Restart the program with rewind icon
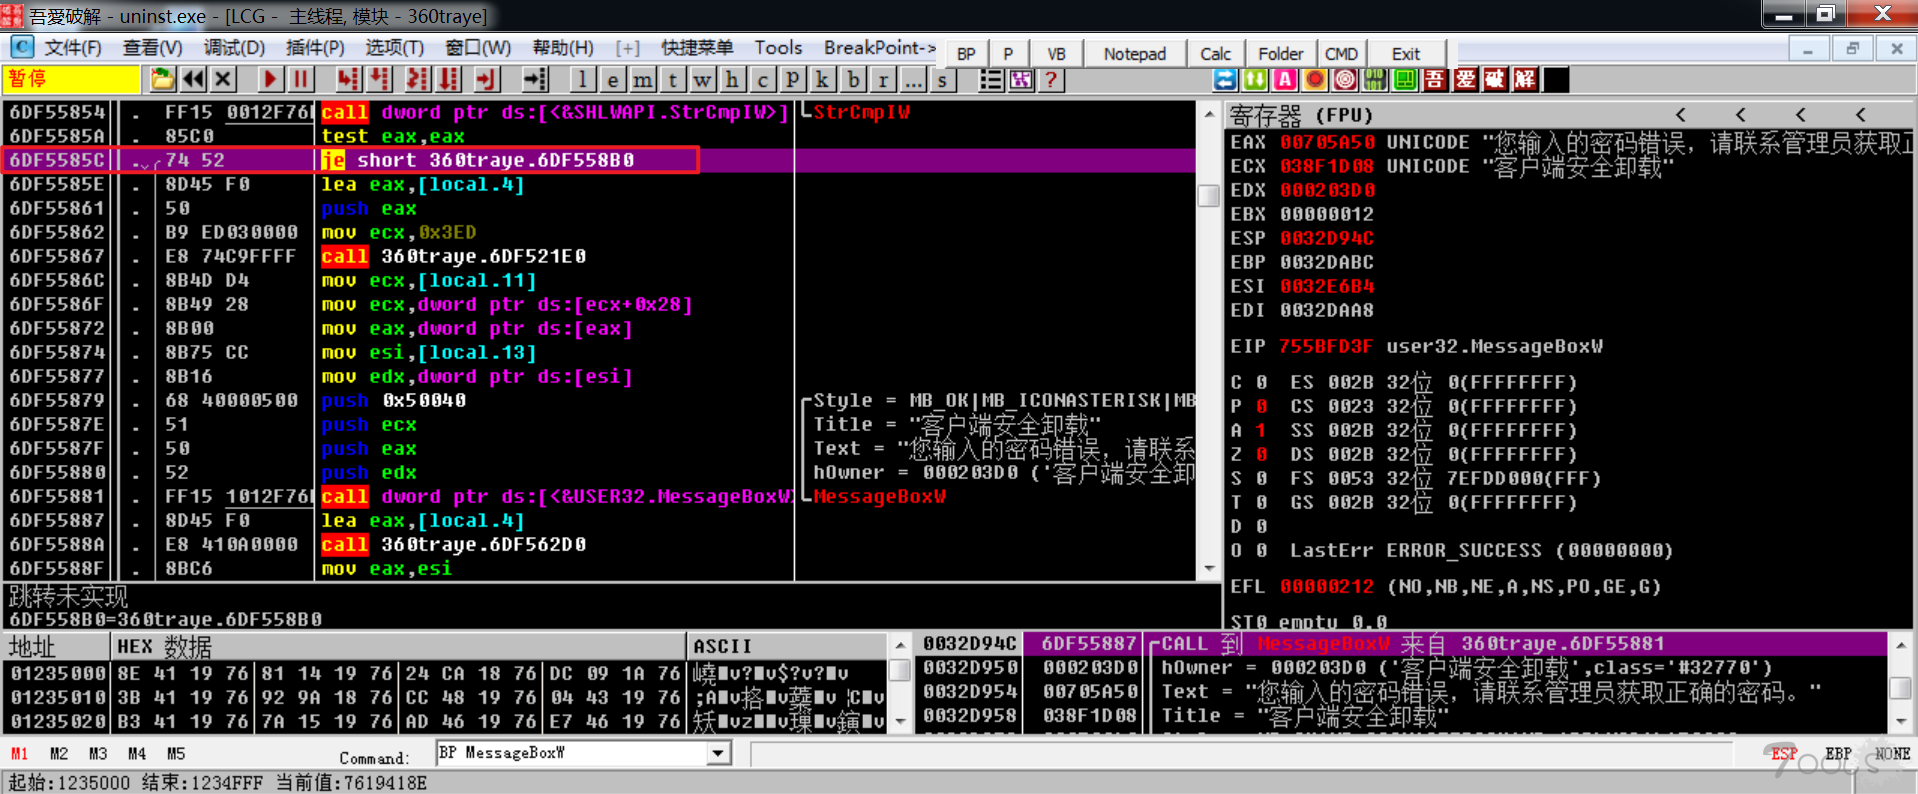This screenshot has width=1918, height=794. (x=193, y=80)
